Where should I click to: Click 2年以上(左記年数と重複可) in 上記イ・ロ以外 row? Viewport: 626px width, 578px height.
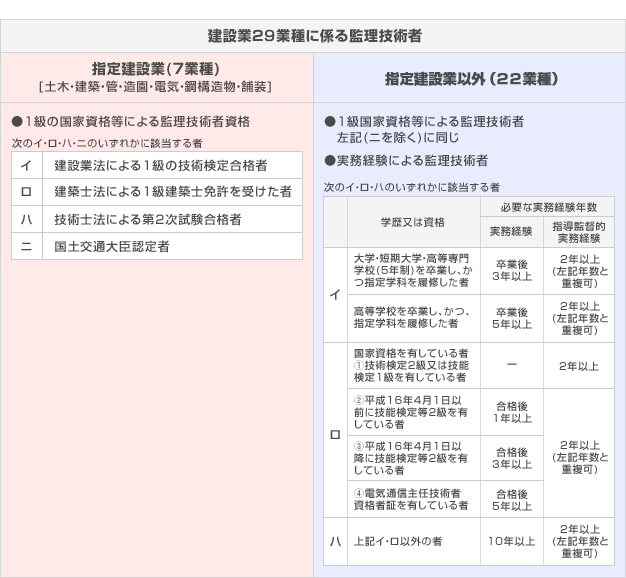579,541
